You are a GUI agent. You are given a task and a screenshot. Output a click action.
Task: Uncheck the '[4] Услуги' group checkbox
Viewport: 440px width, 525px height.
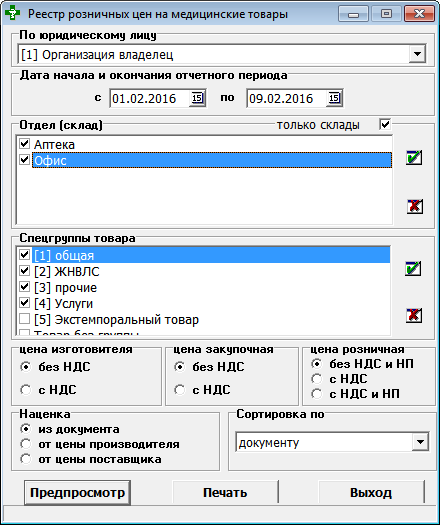[x=24, y=303]
